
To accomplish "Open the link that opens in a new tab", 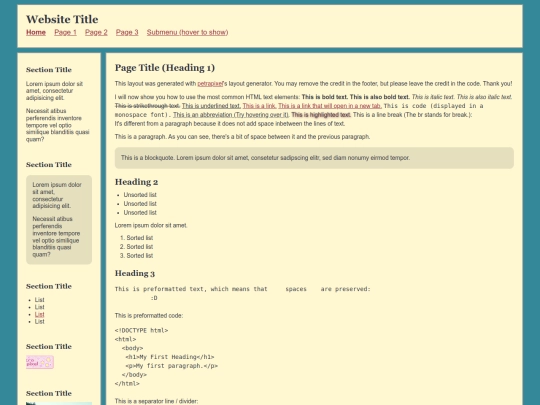I will [330, 106].
